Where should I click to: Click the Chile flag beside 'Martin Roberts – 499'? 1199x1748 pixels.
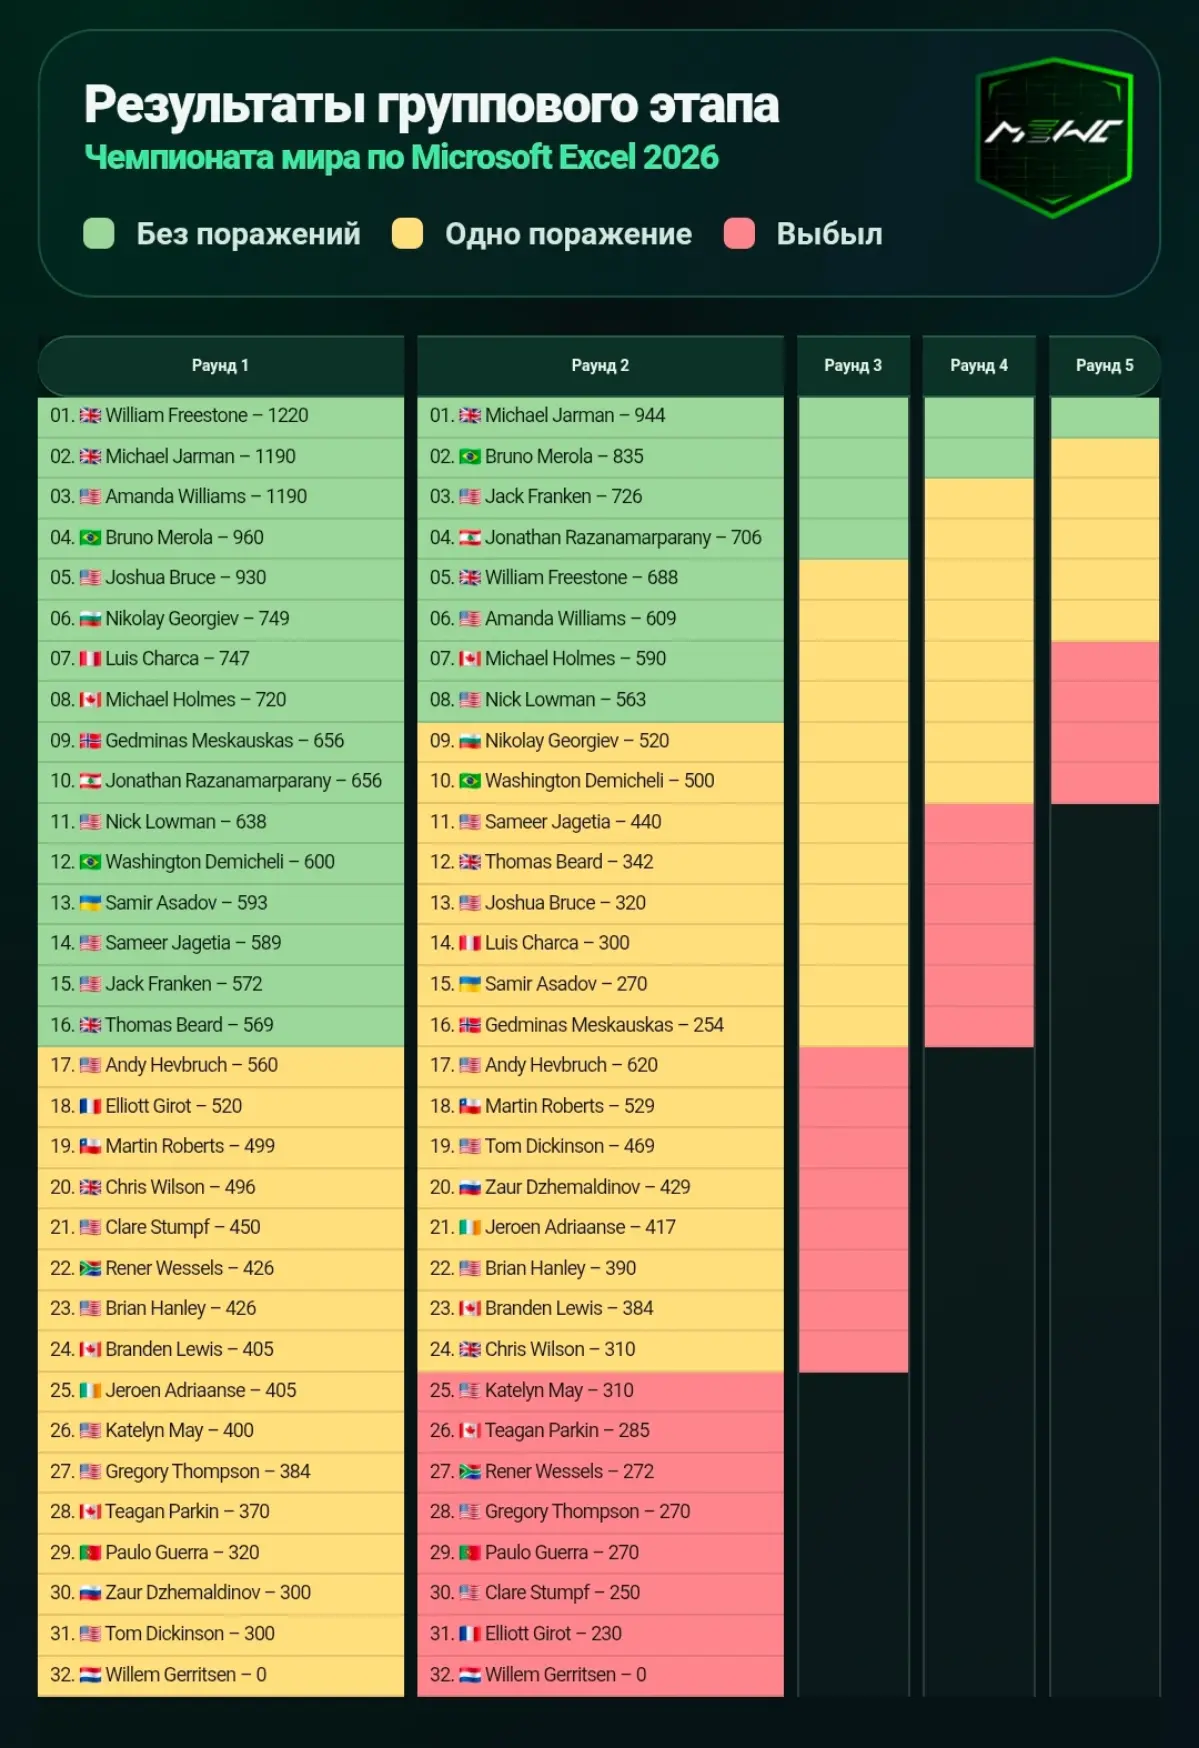(90, 1146)
